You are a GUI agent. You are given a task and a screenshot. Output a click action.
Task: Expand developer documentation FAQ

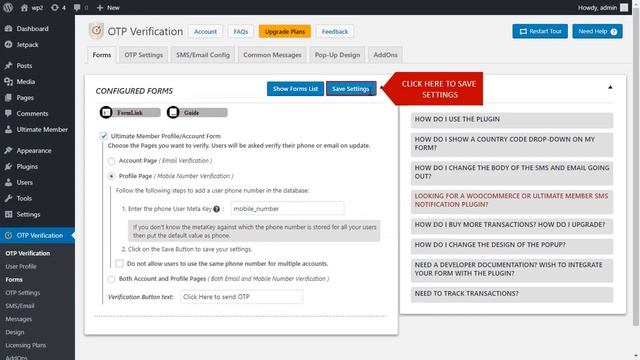pyautogui.click(x=512, y=270)
